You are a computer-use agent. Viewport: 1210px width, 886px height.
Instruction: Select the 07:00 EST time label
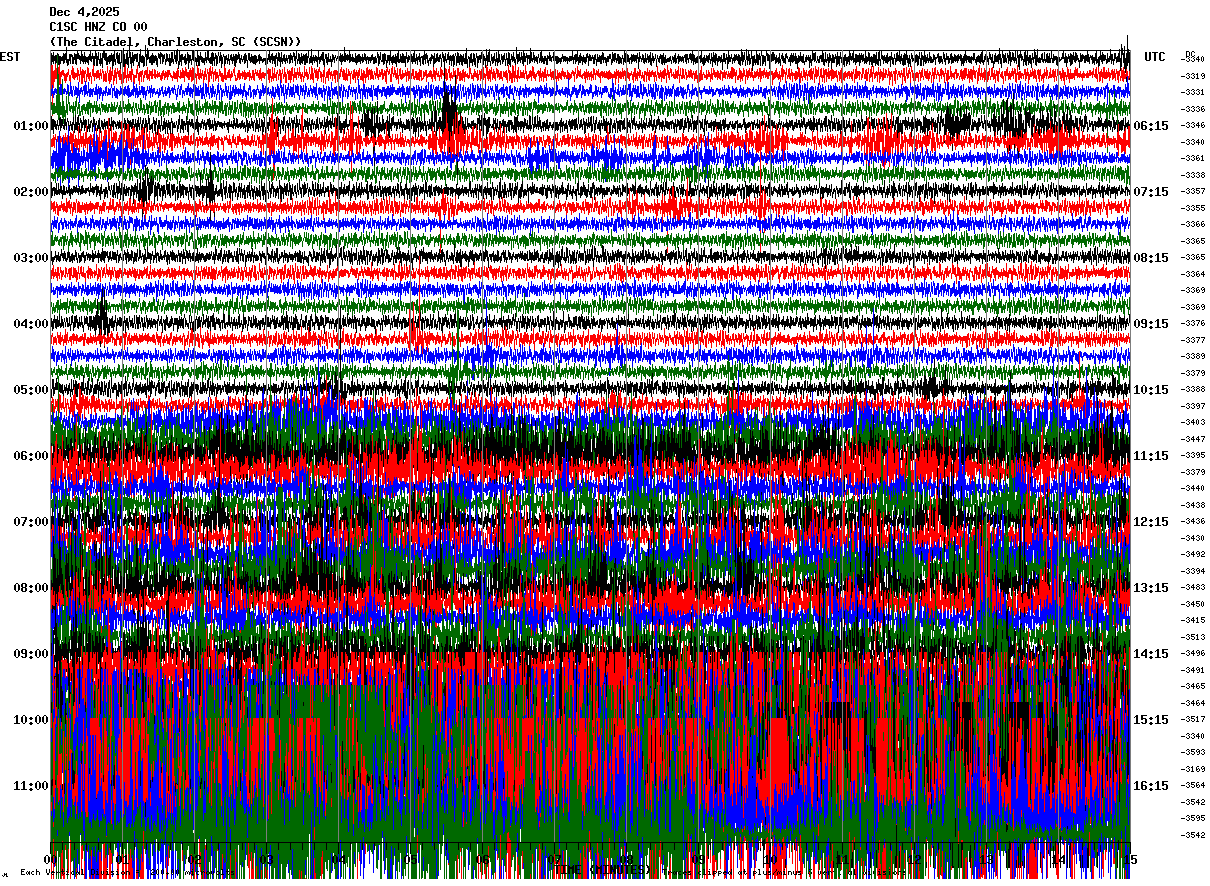tap(31, 522)
